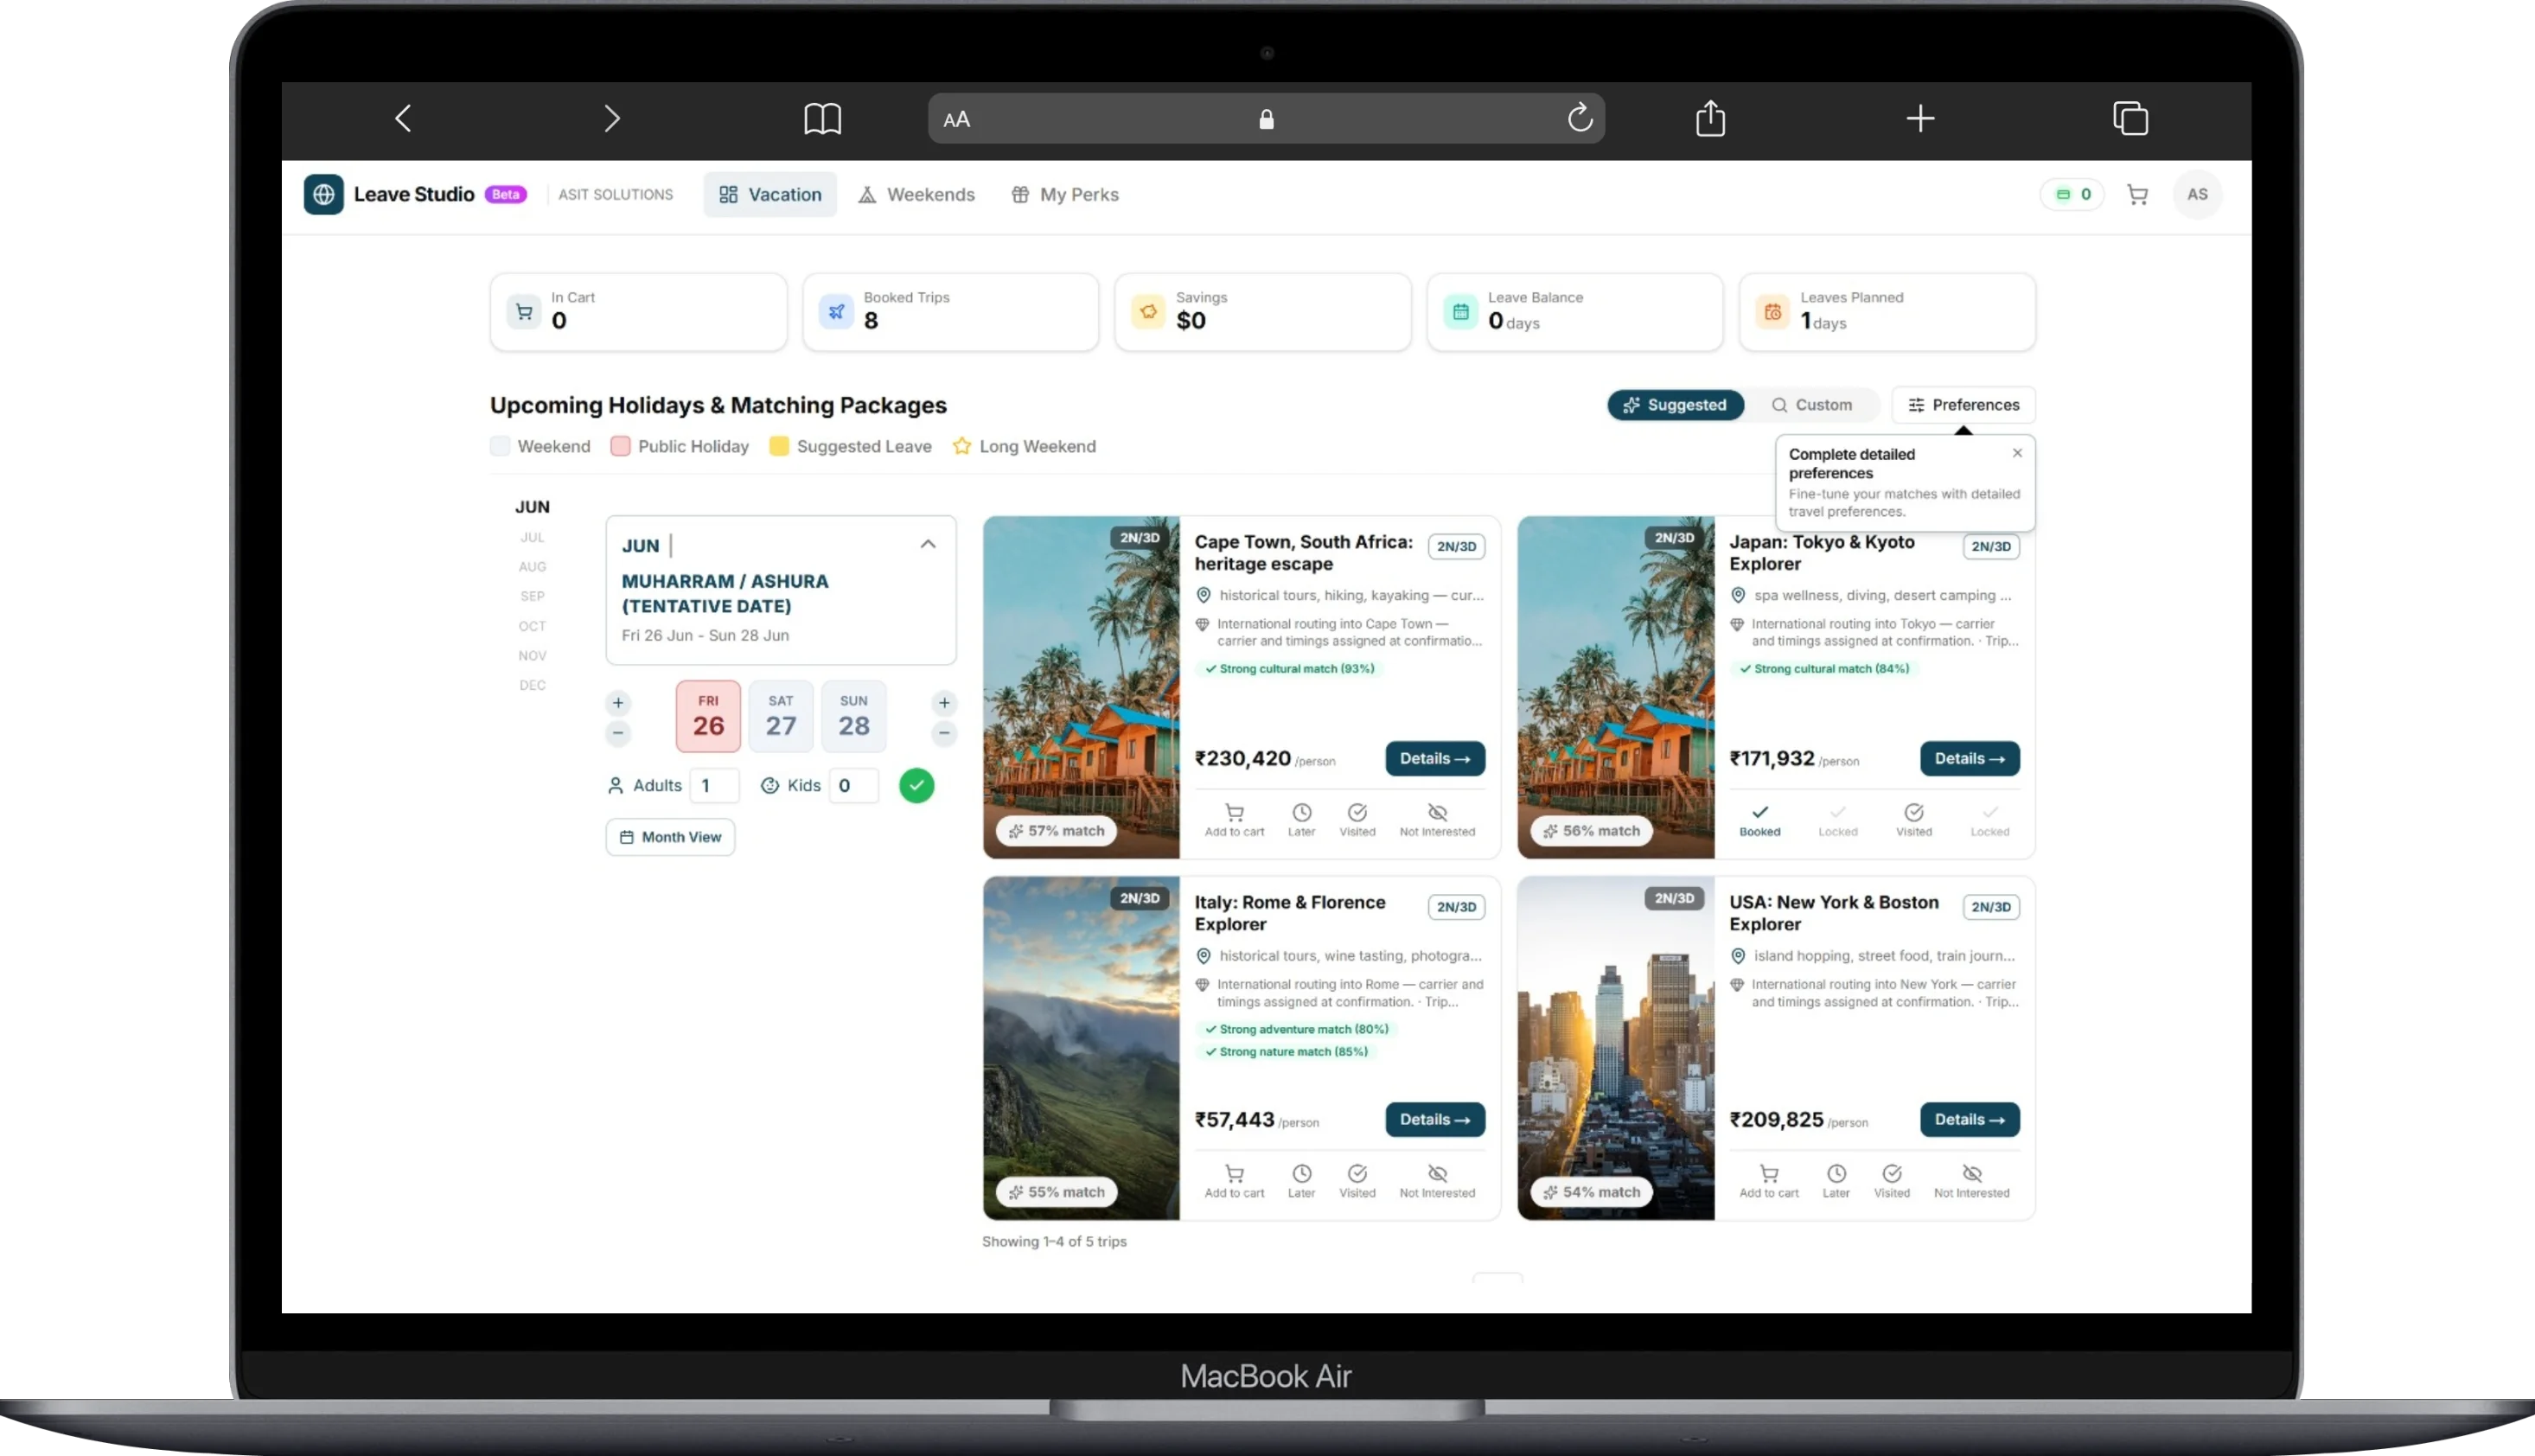Edit the Adults count field
This screenshot has height=1456, width=2535.
tap(714, 786)
